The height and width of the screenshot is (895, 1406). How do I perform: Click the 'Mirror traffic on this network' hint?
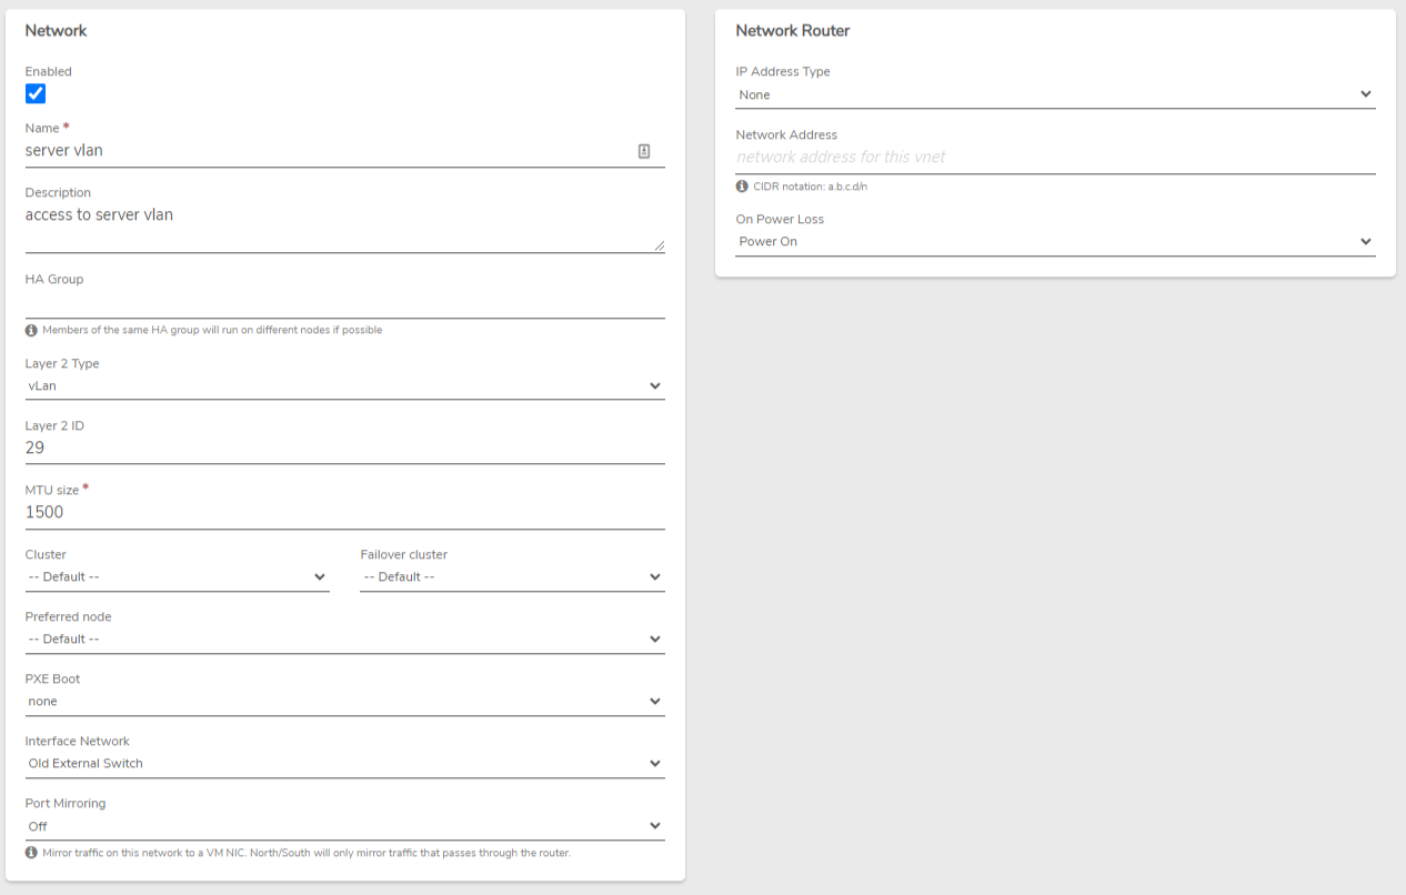[x=306, y=853]
